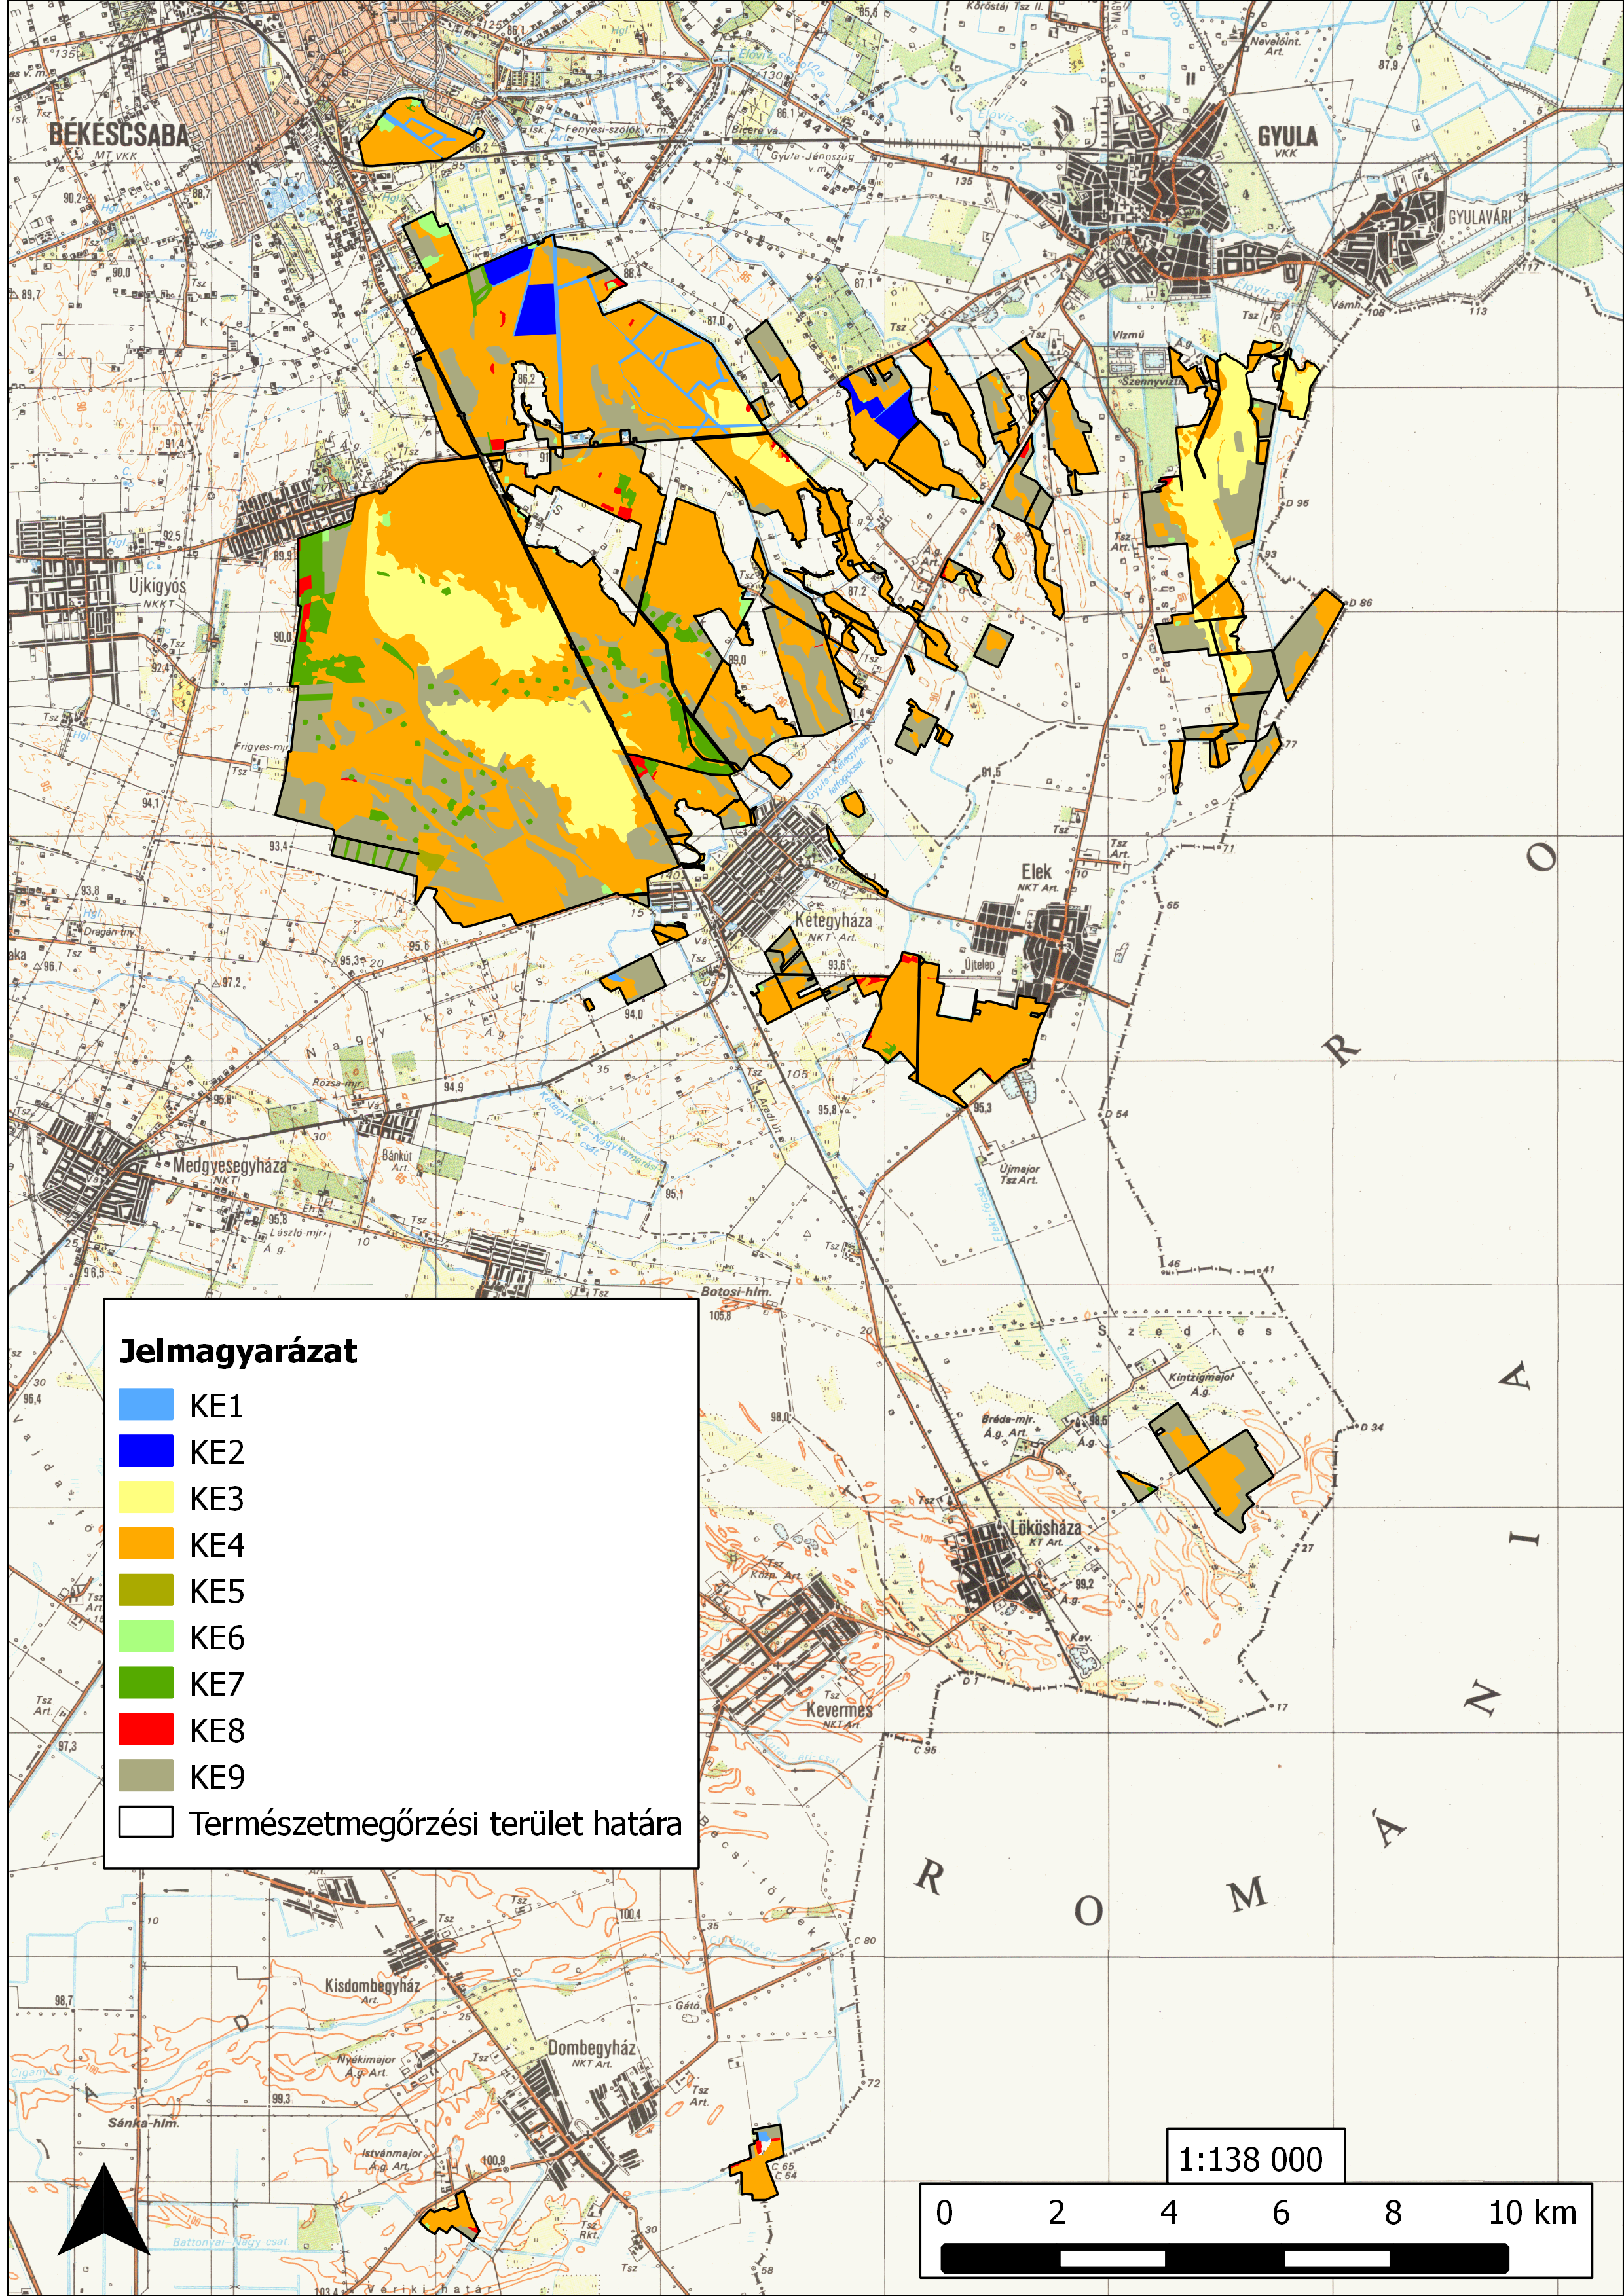Click the KE2 dark blue legend swatch

(x=146, y=1451)
